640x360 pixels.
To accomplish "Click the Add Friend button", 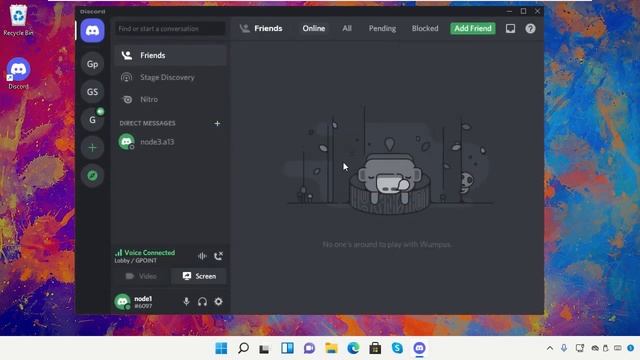I will tap(473, 29).
